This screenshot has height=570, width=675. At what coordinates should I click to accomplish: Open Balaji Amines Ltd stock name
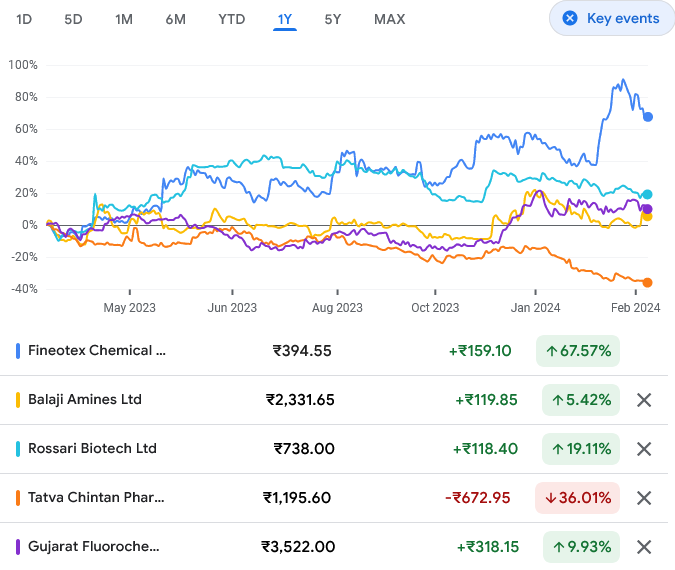[85, 400]
